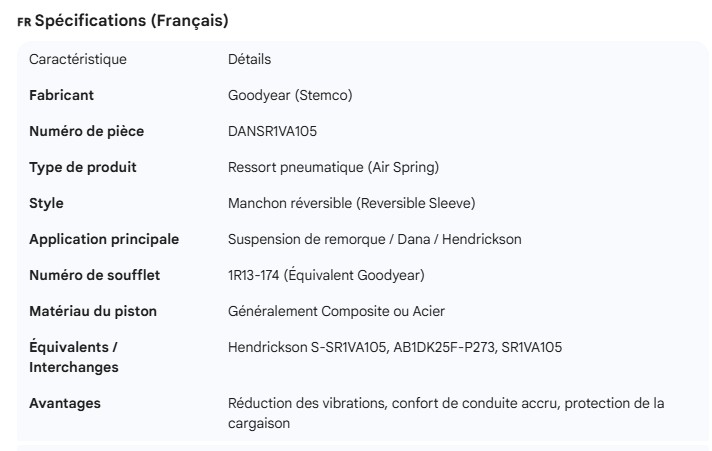Click the Style row label
The width and height of the screenshot is (712, 451).
(46, 203)
